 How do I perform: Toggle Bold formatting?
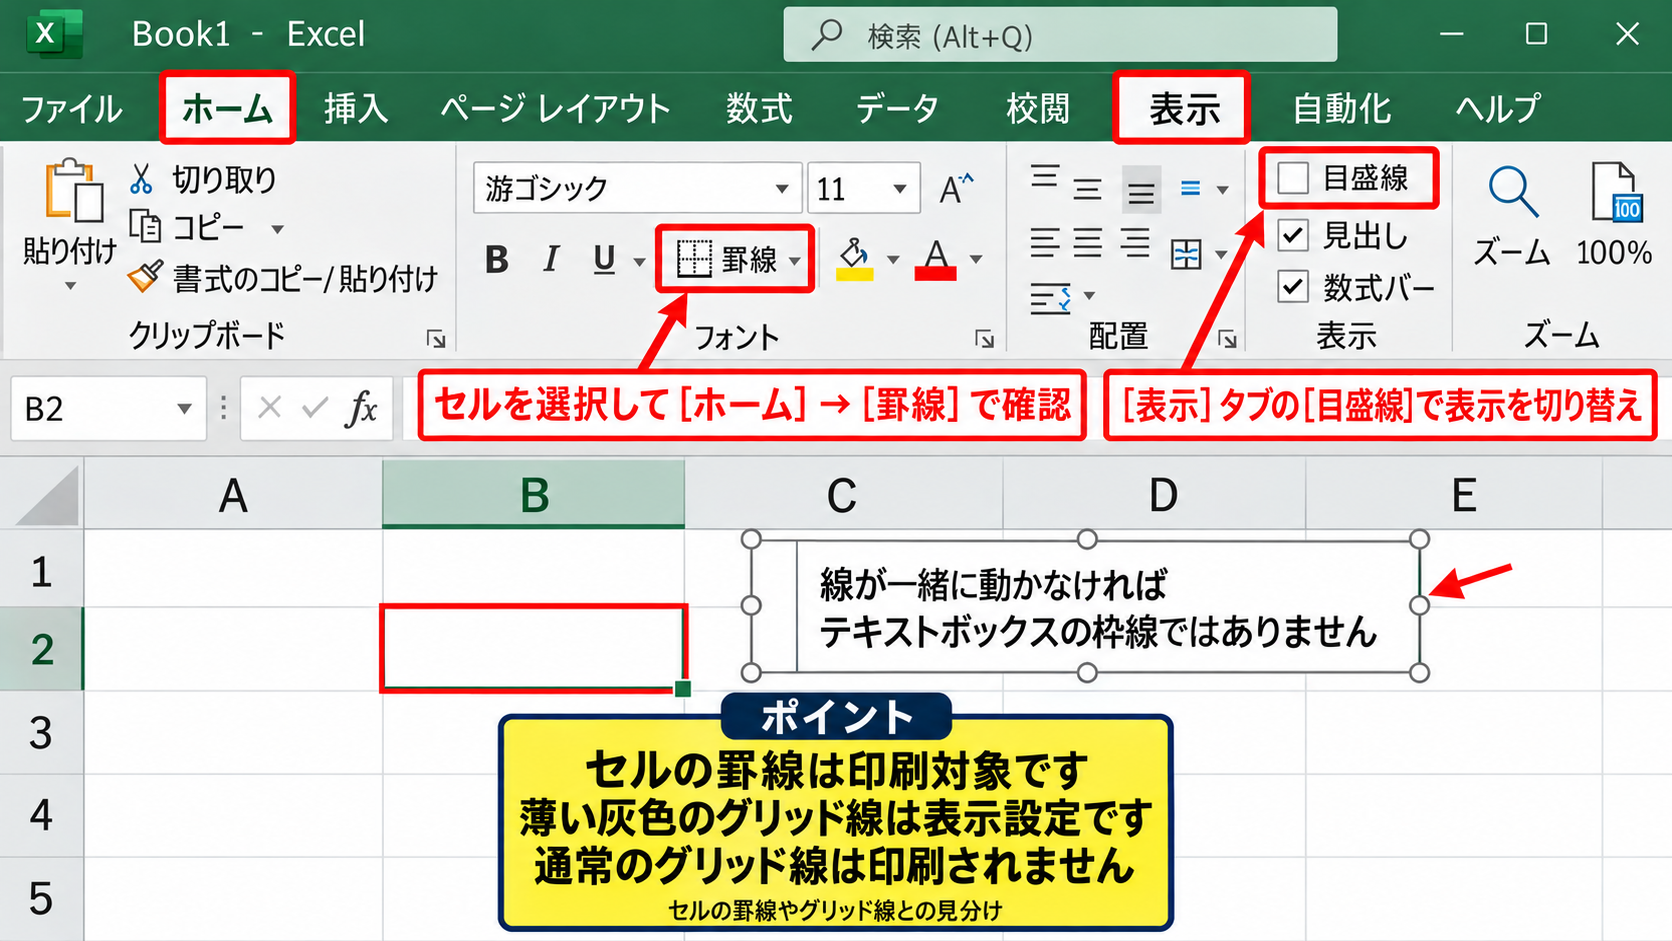tap(496, 260)
